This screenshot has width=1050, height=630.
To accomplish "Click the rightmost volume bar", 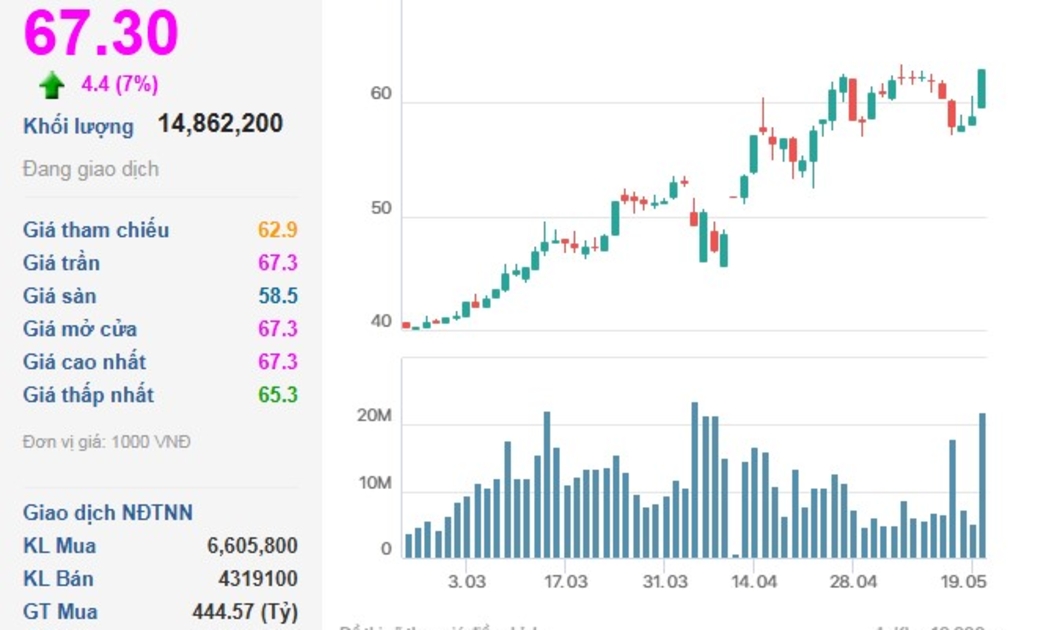I will click(x=982, y=485).
